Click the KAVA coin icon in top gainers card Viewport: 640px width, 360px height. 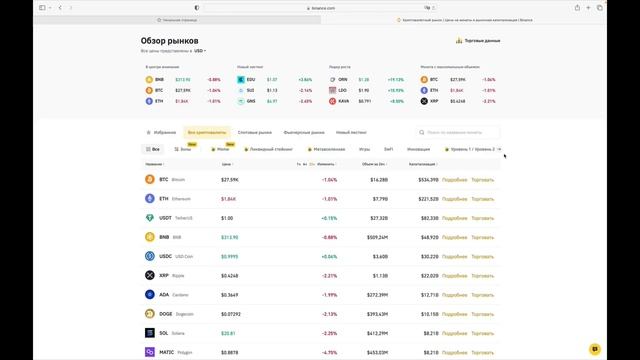pyautogui.click(x=332, y=101)
